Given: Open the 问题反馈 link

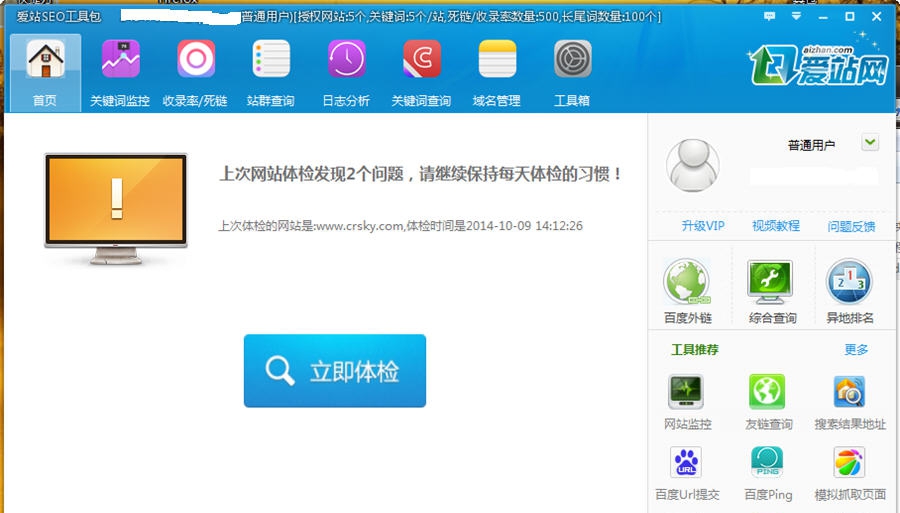Looking at the screenshot, I should 851,227.
